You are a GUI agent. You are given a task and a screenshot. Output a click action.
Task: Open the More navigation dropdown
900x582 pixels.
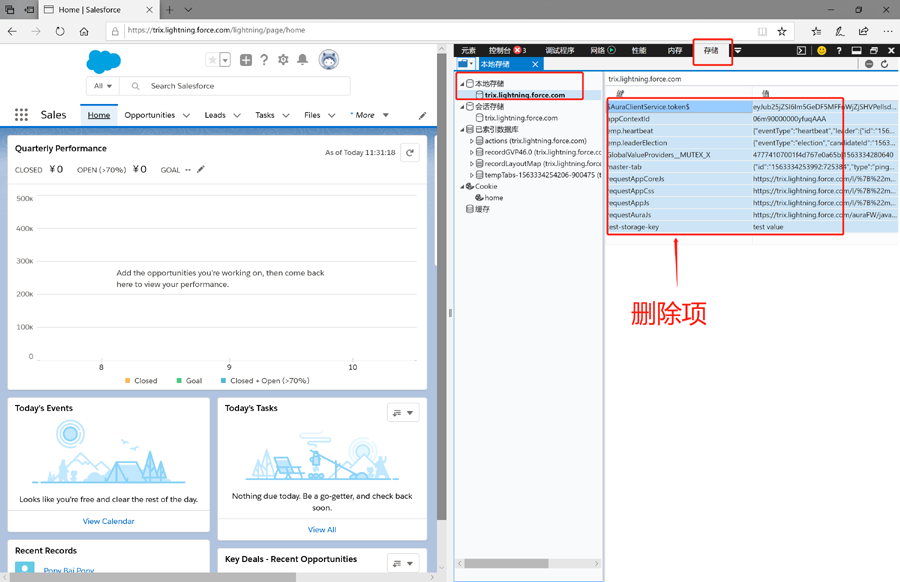(370, 115)
